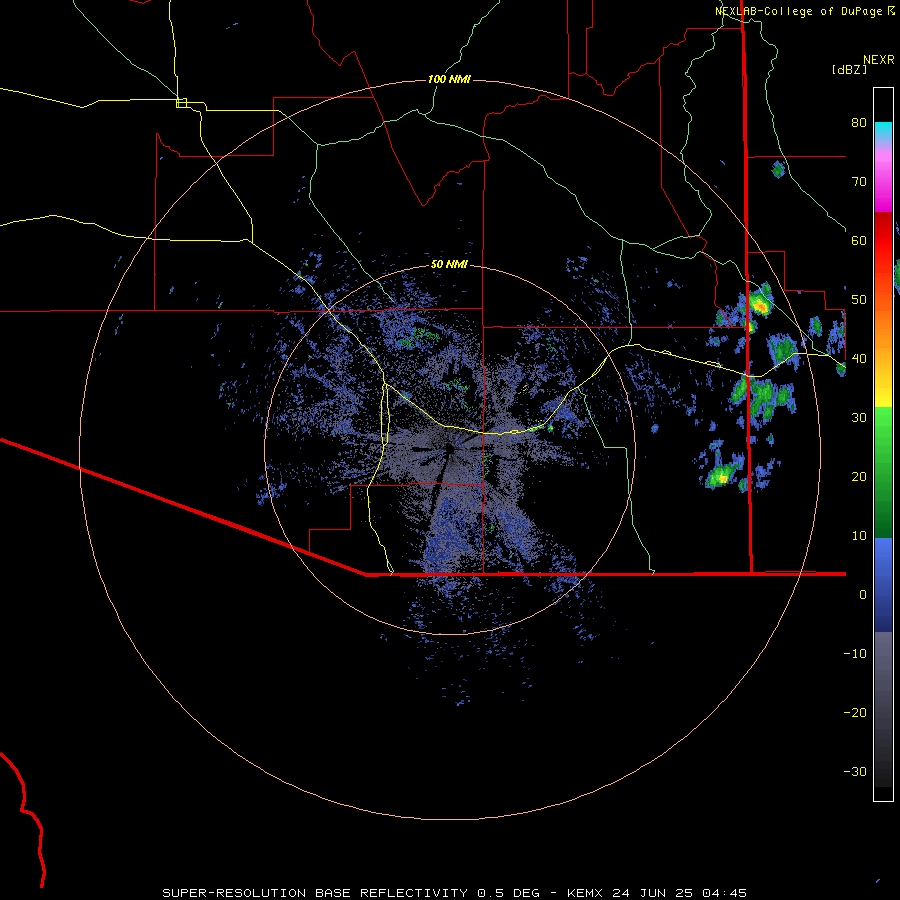Select the 50 NMI range ring label

pos(449,264)
